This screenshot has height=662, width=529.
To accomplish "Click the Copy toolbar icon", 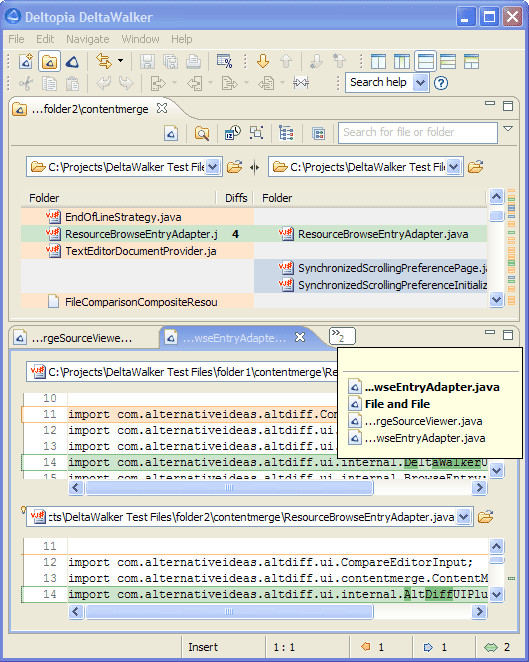I will 49,84.
